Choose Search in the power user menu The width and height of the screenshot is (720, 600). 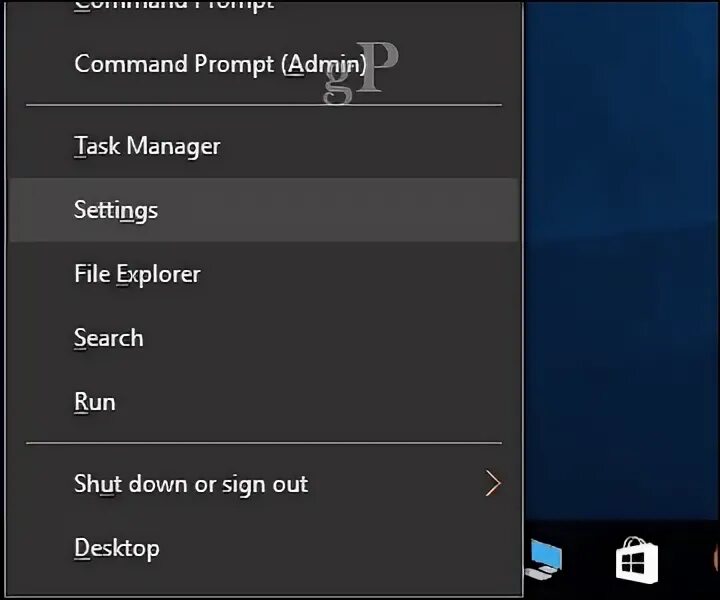click(108, 338)
